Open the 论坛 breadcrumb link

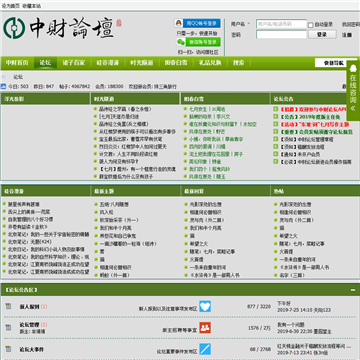18,77
